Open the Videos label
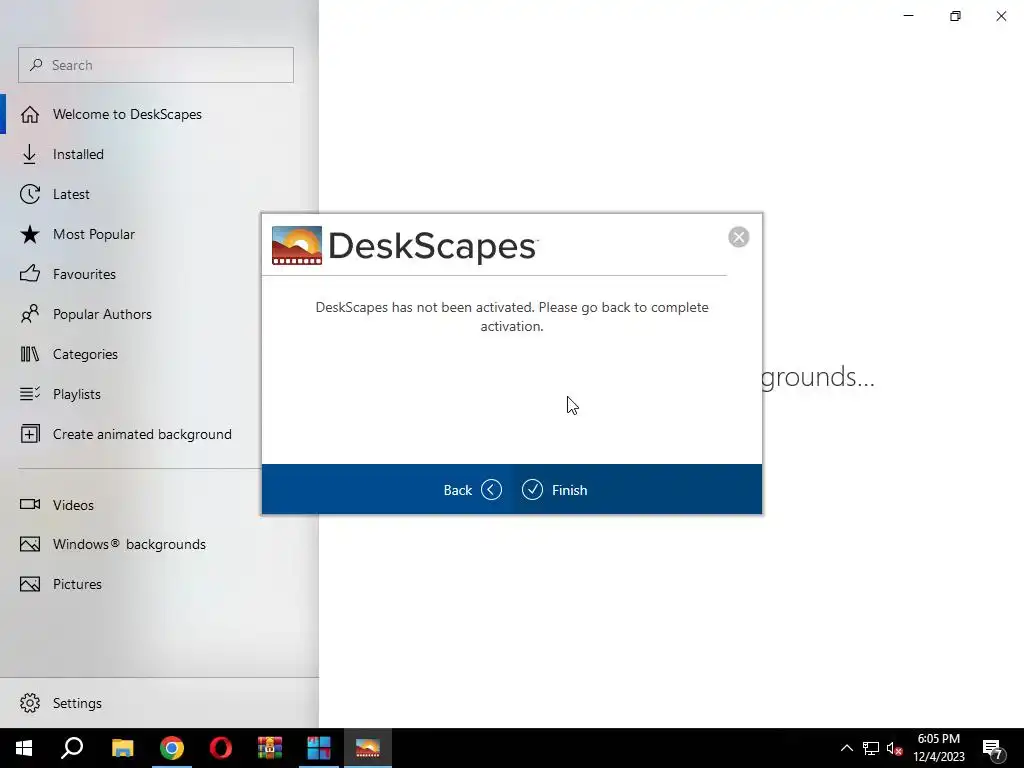 click(x=73, y=505)
